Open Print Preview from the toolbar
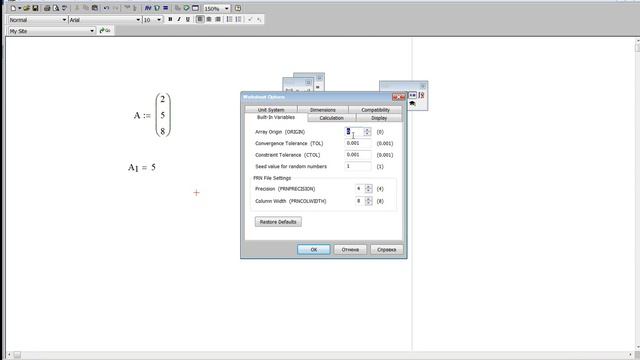The image size is (640, 360). pyautogui.click(x=56, y=8)
